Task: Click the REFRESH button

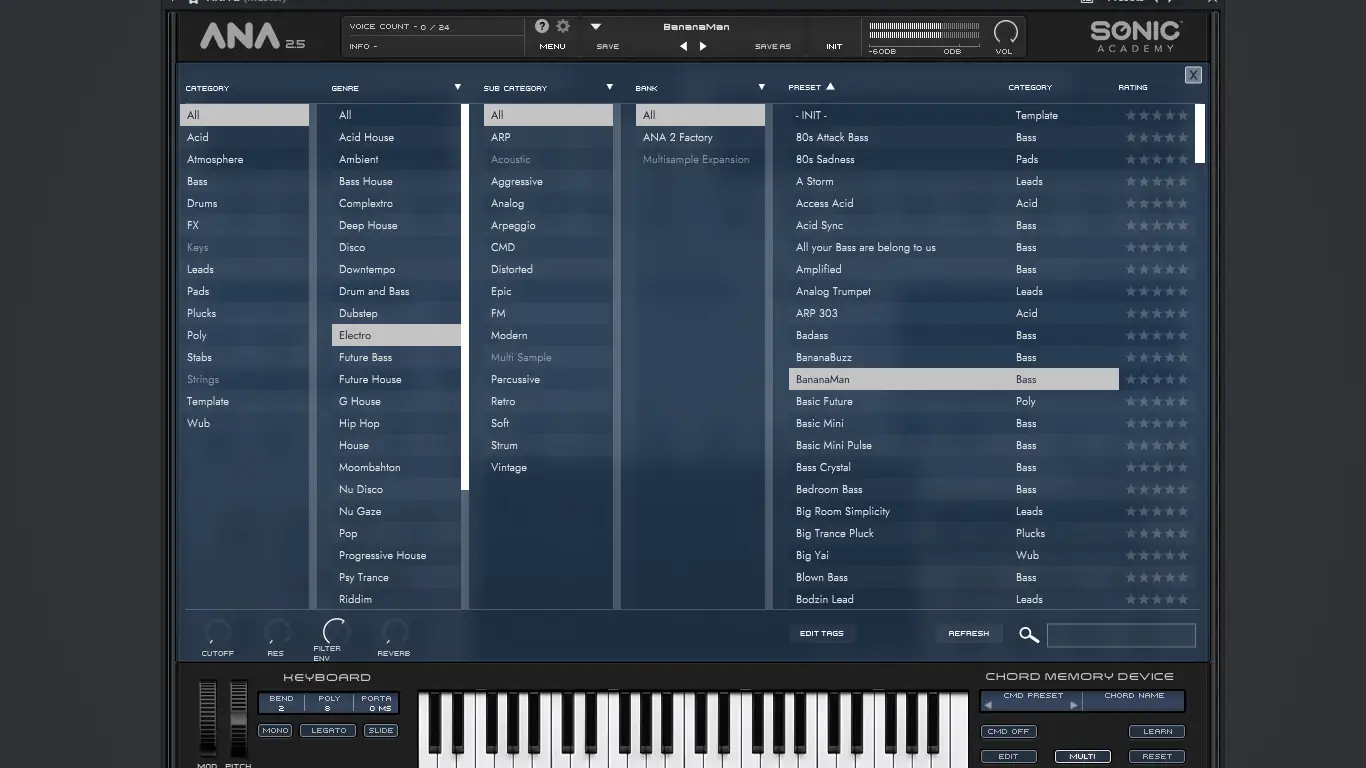Action: (969, 633)
